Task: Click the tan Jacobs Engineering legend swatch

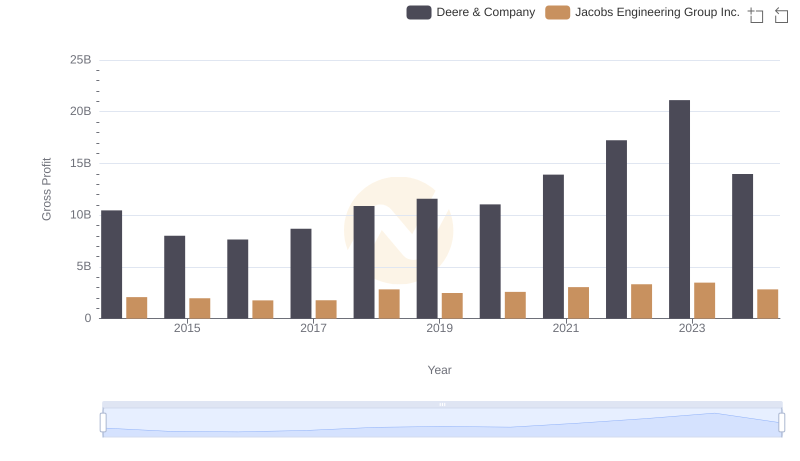Action: (558, 12)
